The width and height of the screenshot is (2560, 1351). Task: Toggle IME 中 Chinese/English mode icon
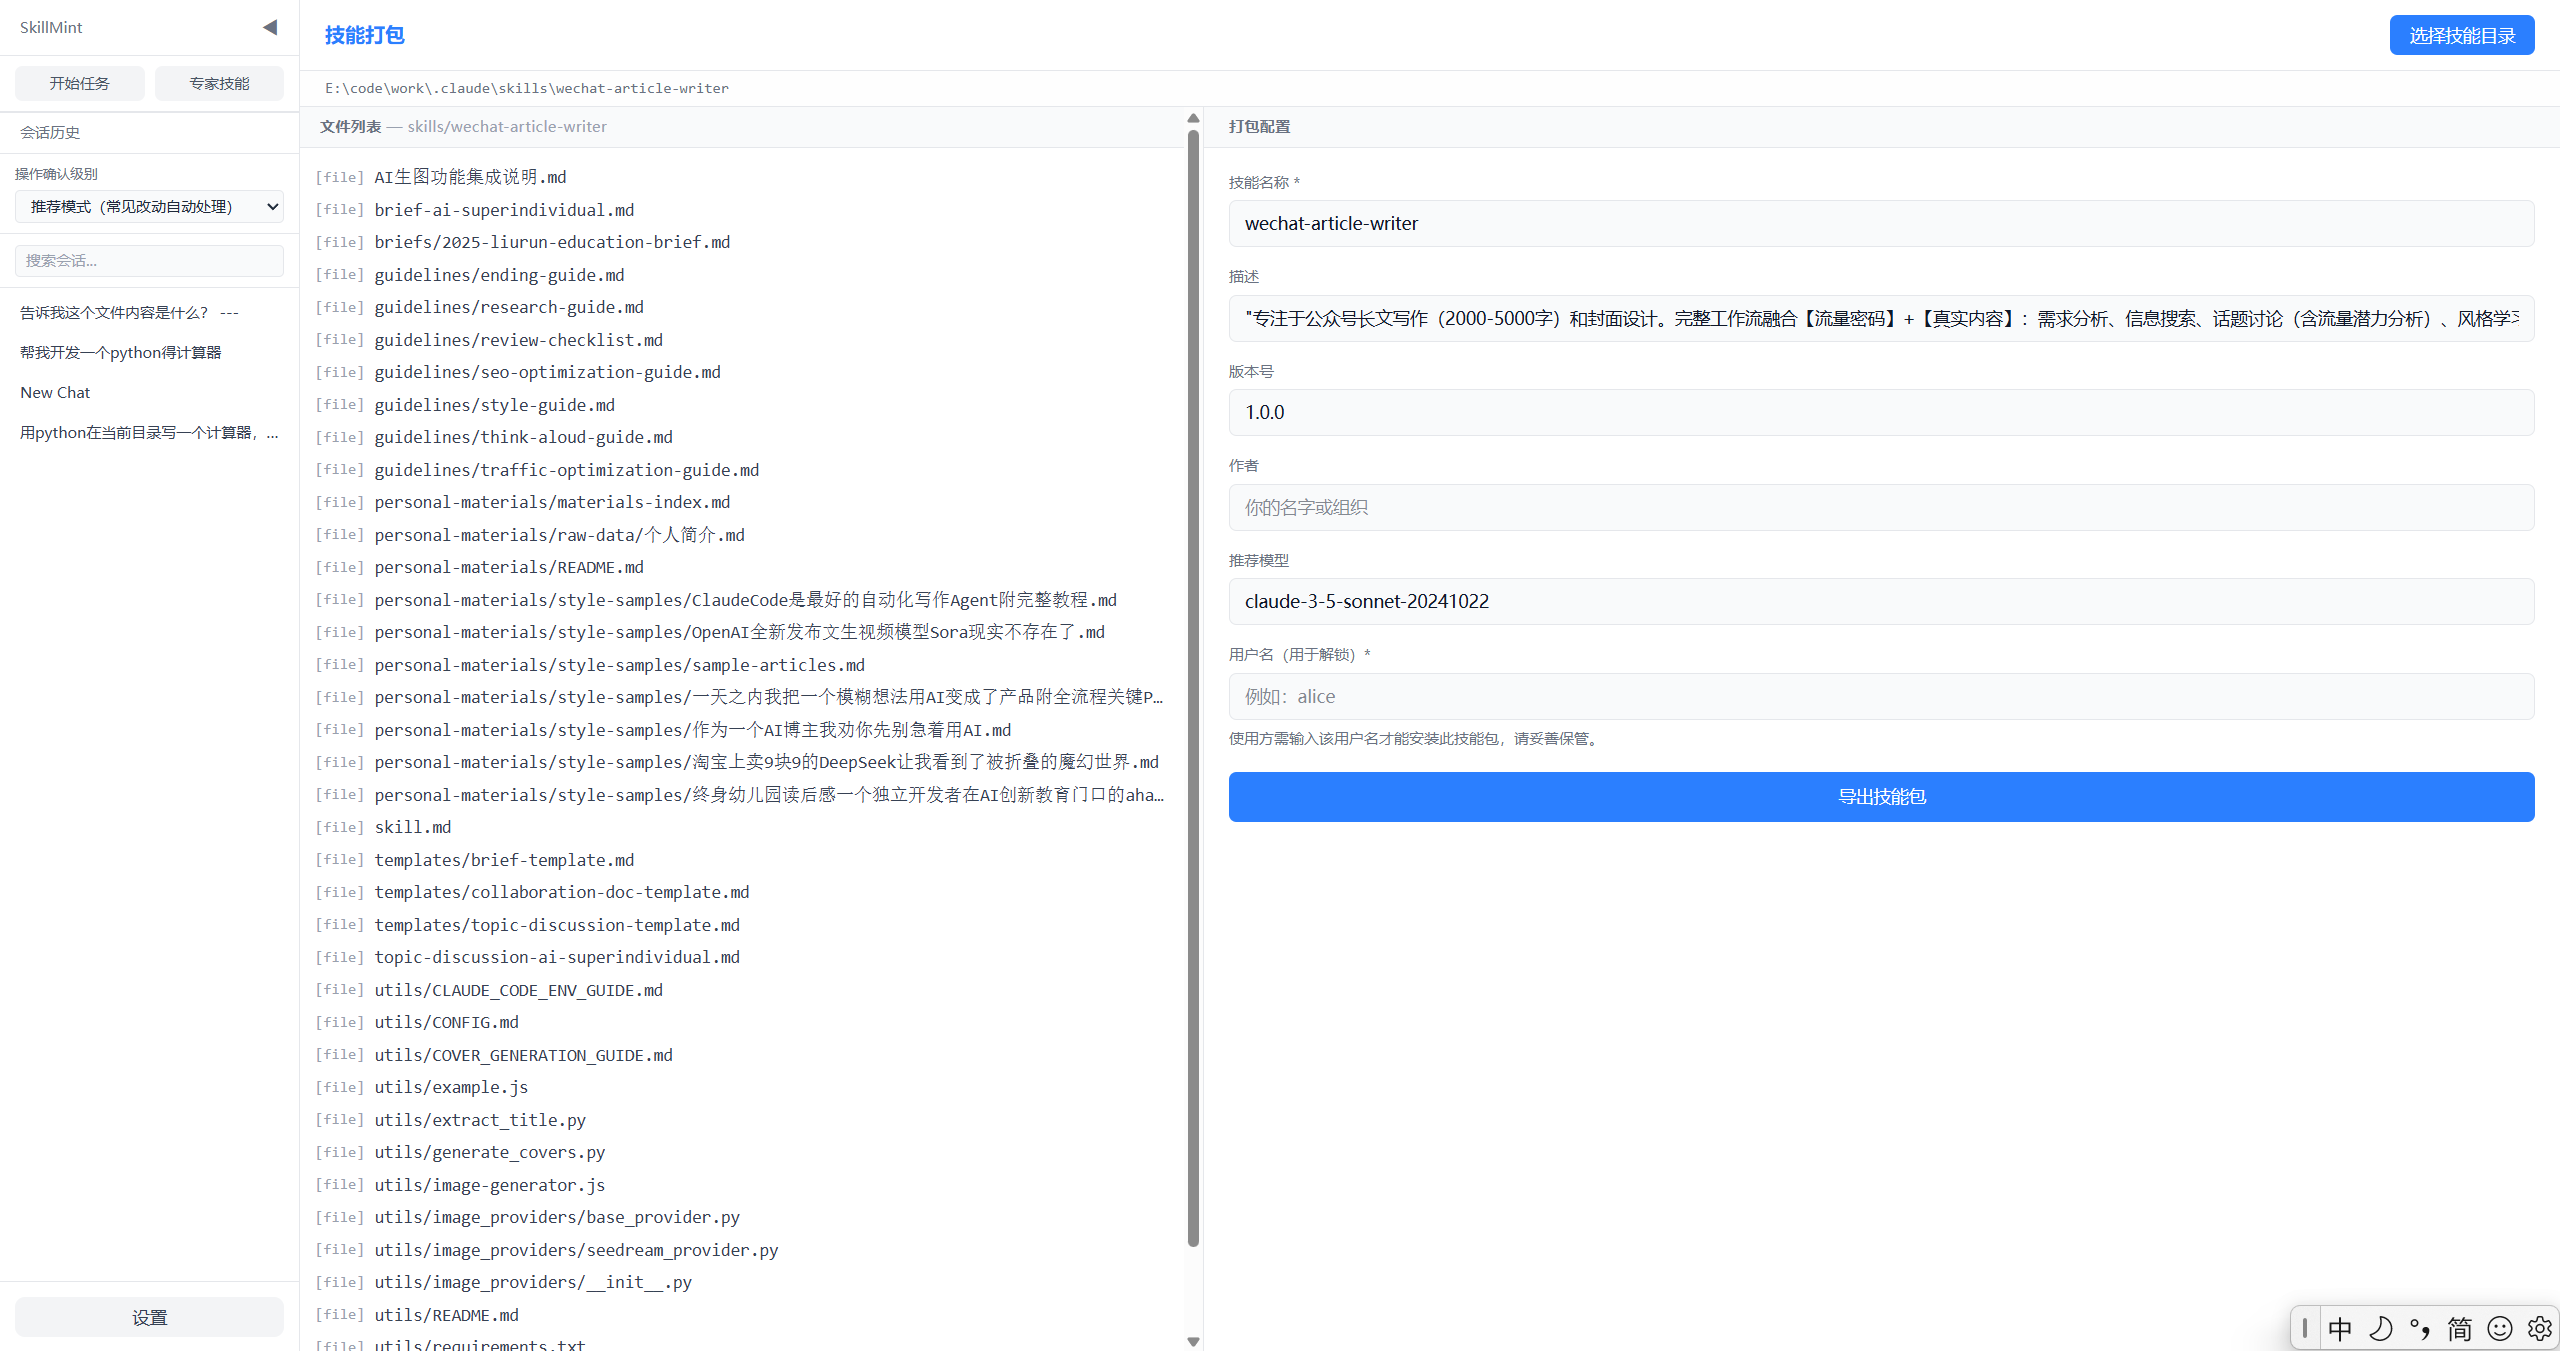(2340, 1328)
